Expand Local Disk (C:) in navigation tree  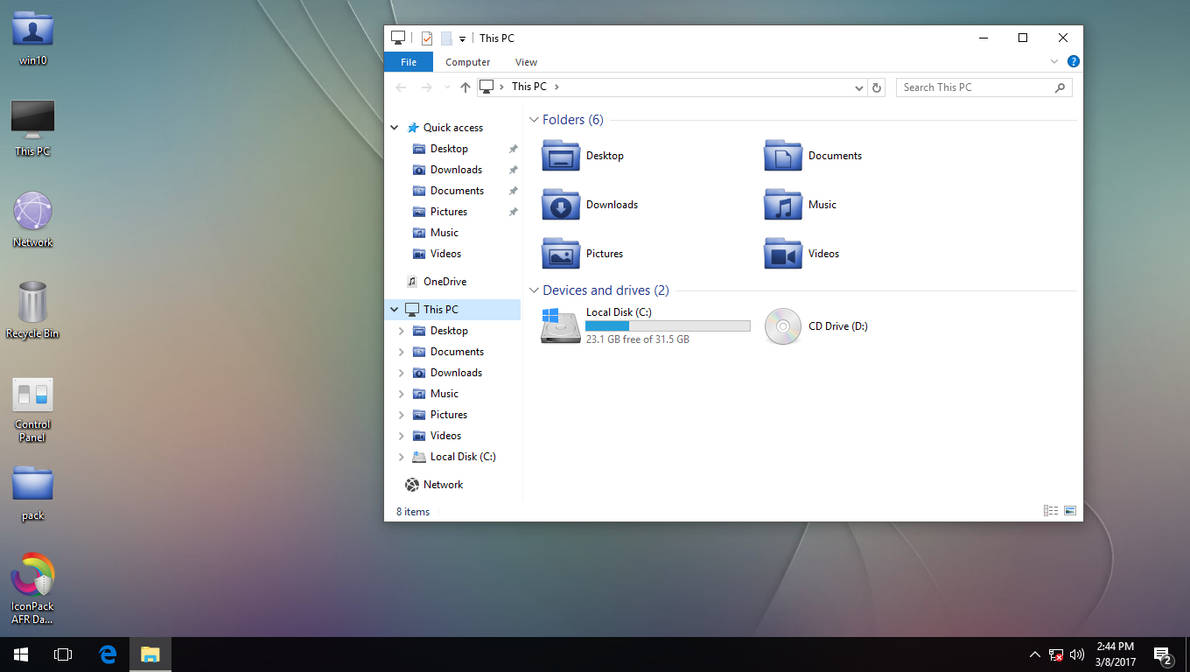[x=401, y=457]
